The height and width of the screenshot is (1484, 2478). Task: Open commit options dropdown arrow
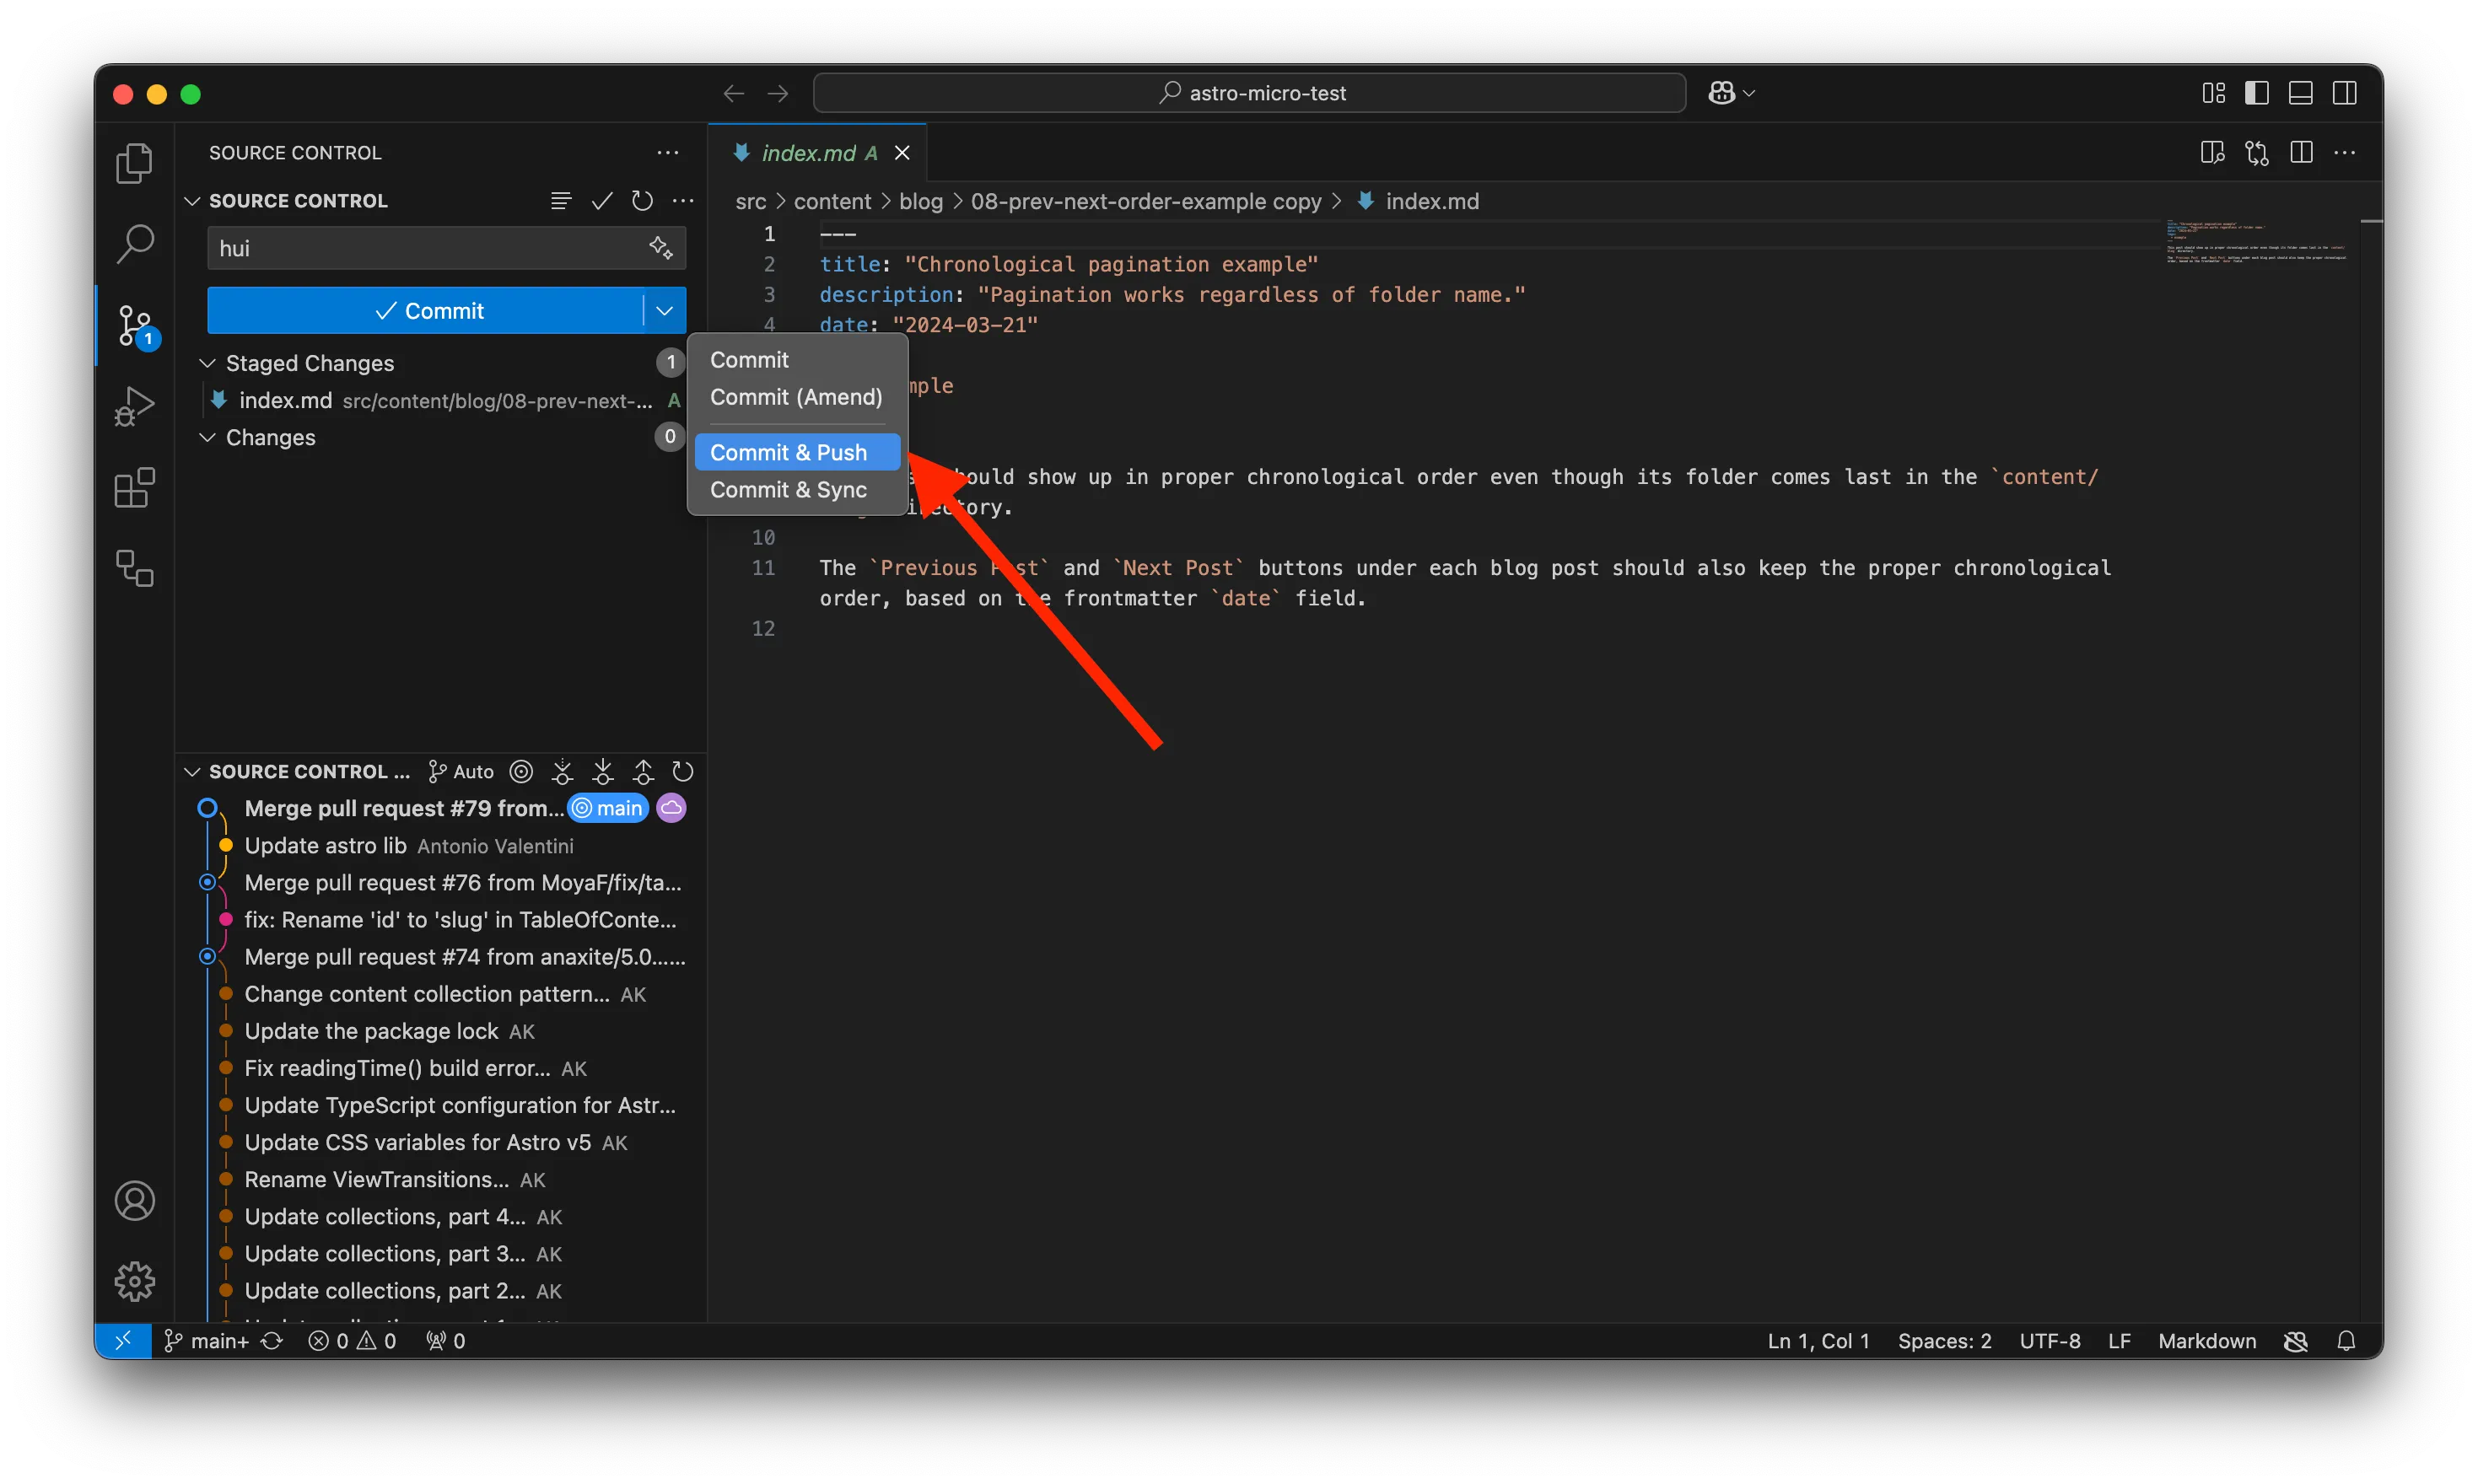coord(664,311)
